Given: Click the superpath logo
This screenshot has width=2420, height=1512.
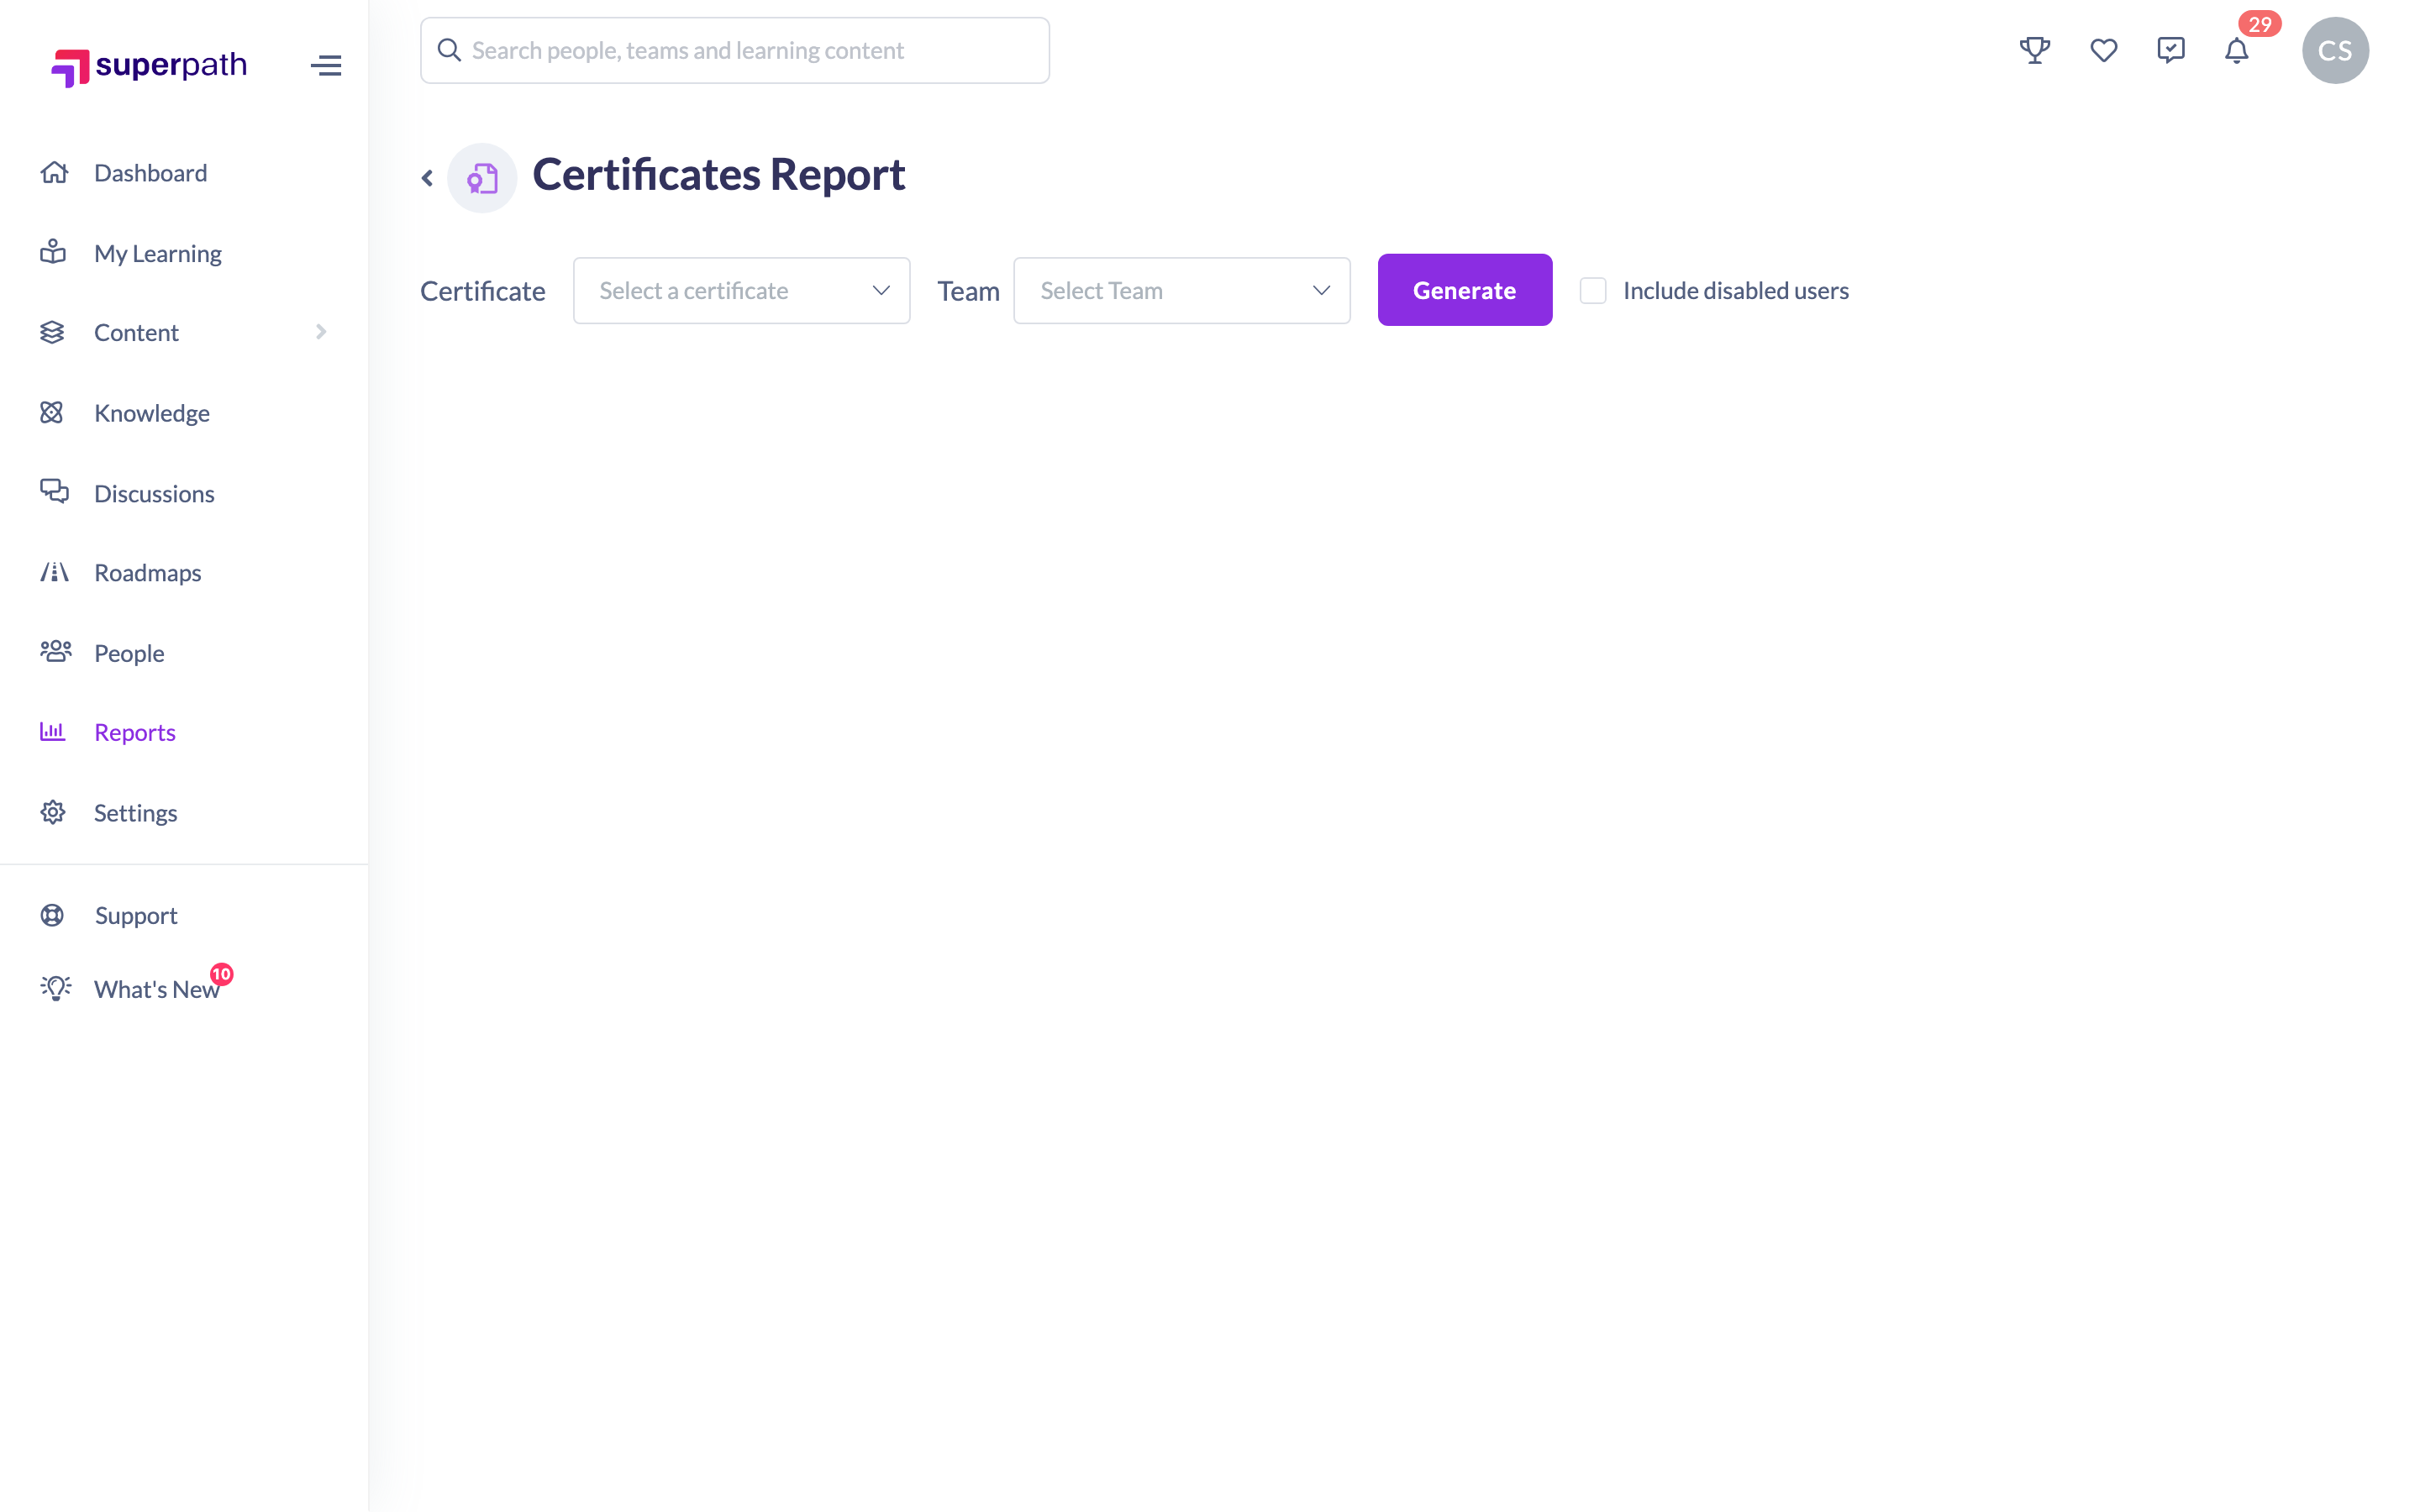Looking at the screenshot, I should coord(149,66).
